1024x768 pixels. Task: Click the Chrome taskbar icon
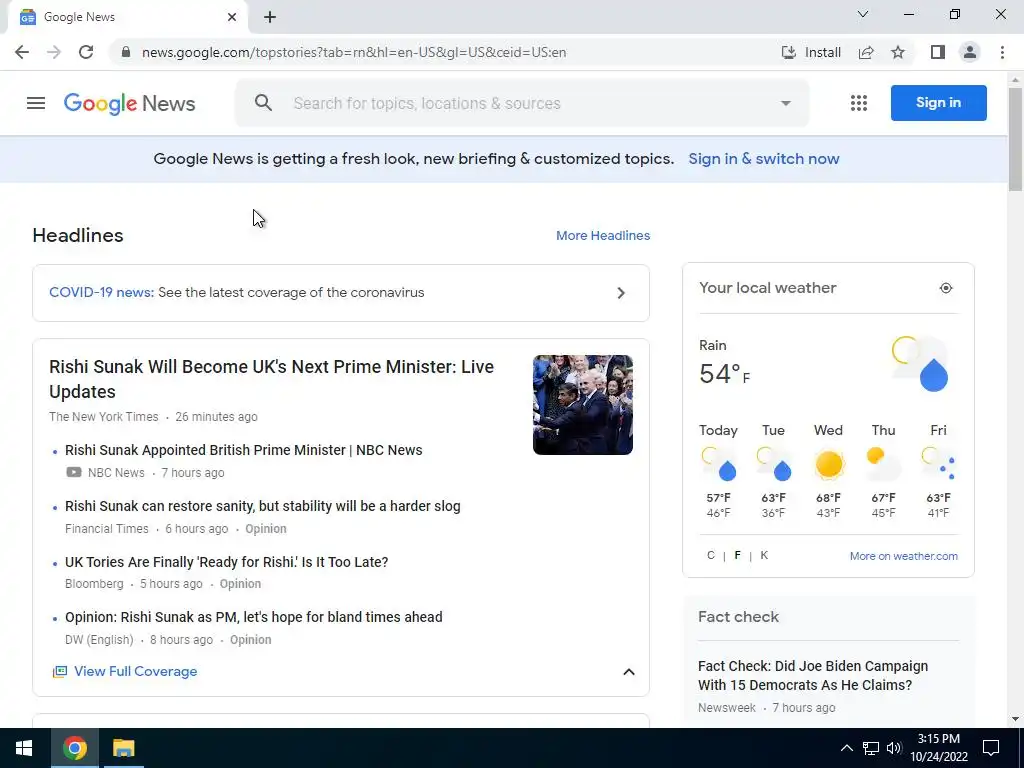click(x=74, y=748)
